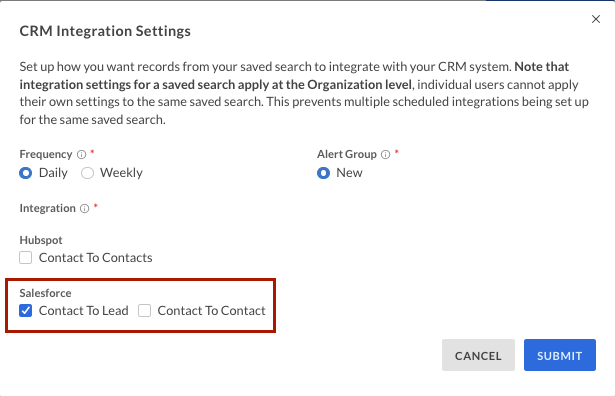Submit the integration settings
615x396 pixels.
pos(560,355)
